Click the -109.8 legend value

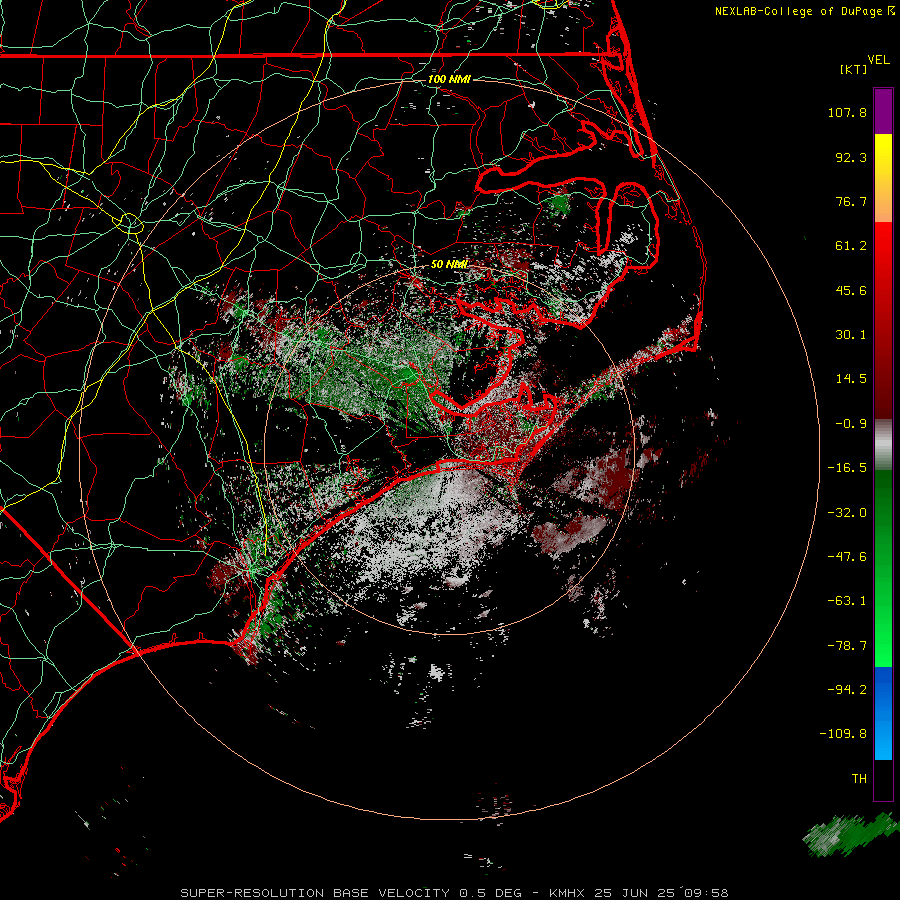click(x=843, y=734)
